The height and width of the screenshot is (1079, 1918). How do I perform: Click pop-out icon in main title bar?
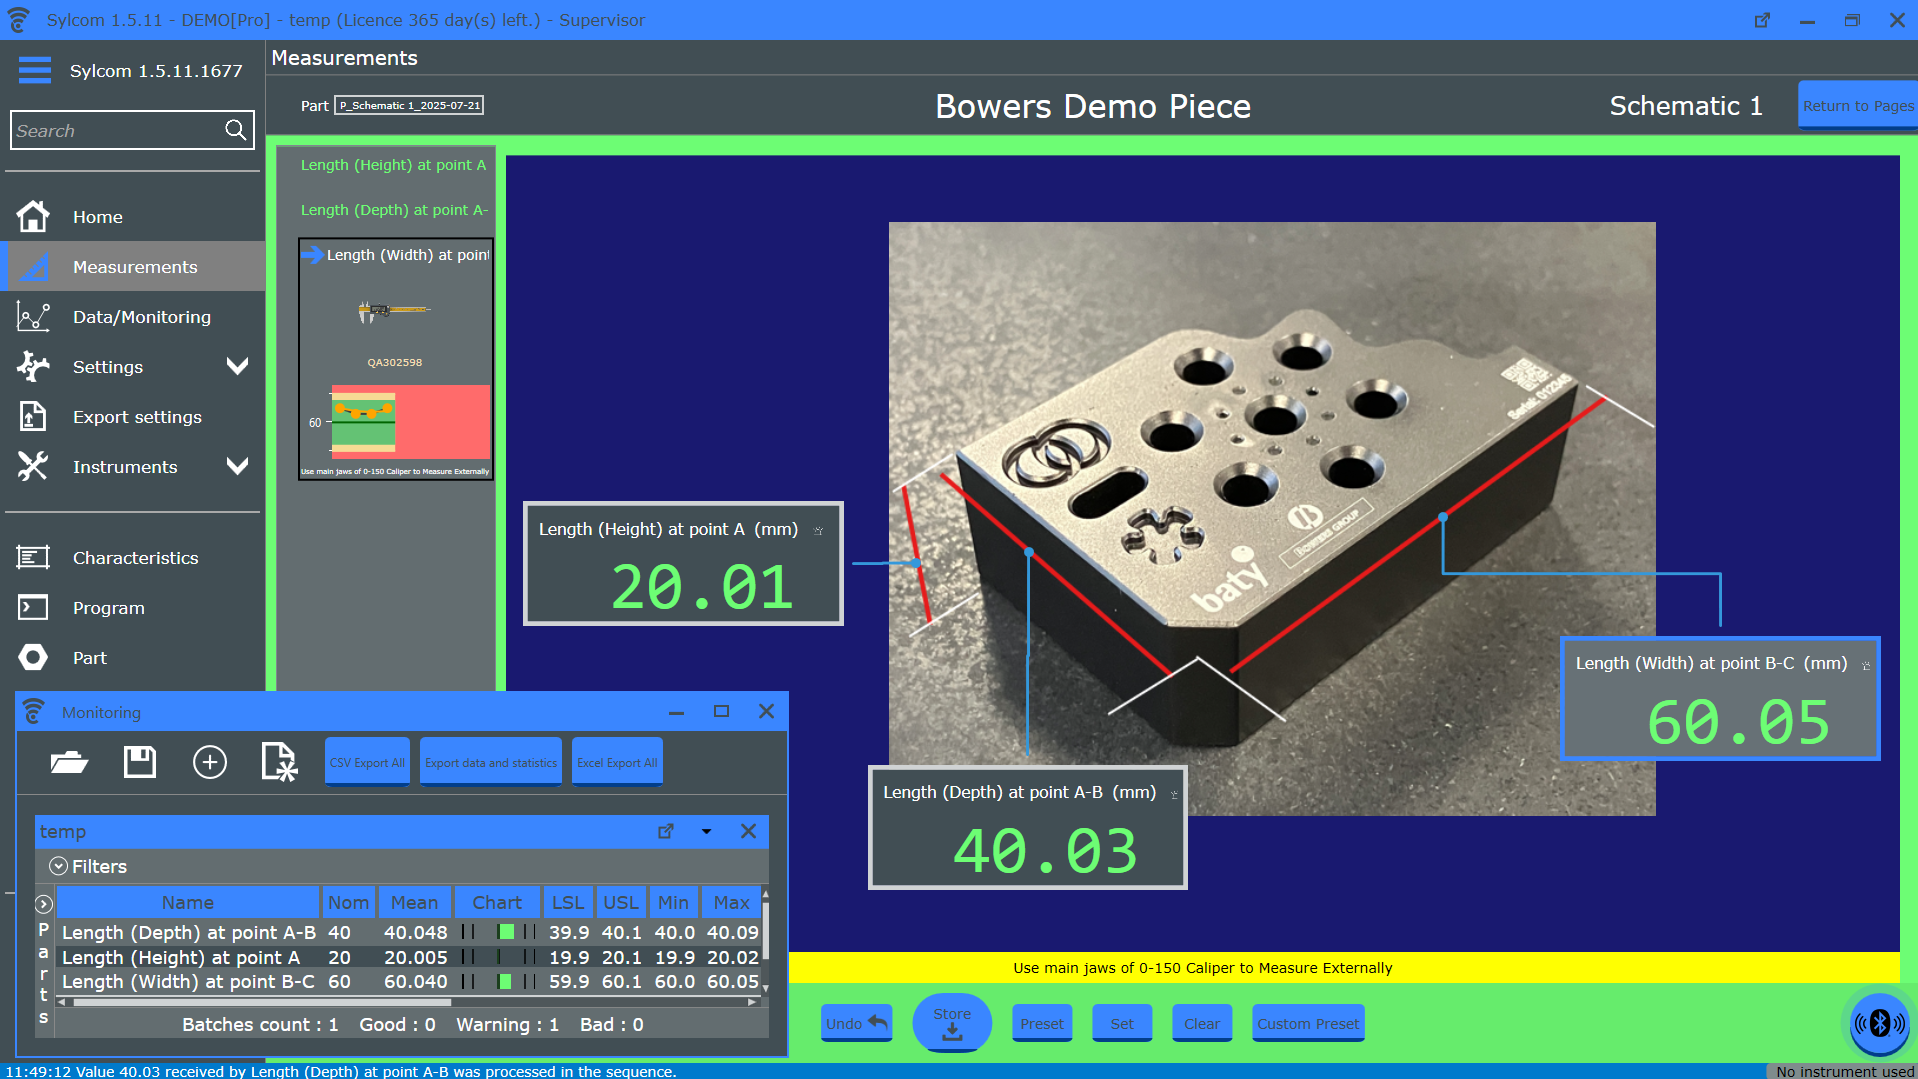1762,20
